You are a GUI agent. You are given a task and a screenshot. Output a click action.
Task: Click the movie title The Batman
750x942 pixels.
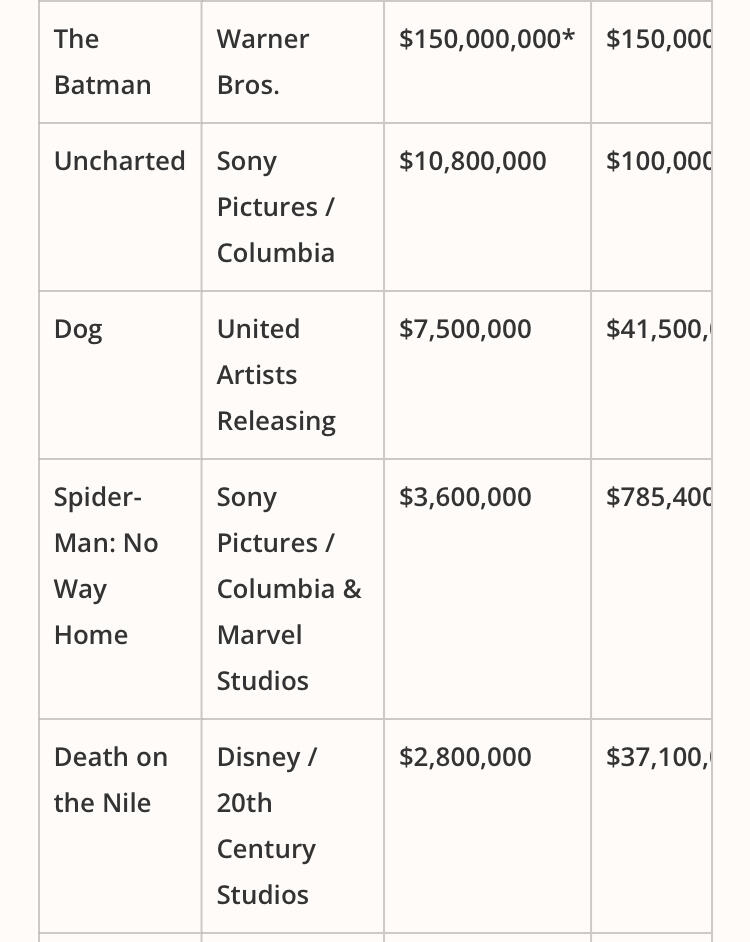tap(102, 62)
